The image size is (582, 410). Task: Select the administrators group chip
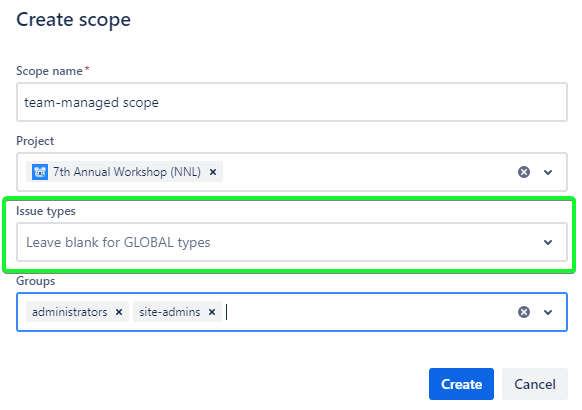point(69,312)
